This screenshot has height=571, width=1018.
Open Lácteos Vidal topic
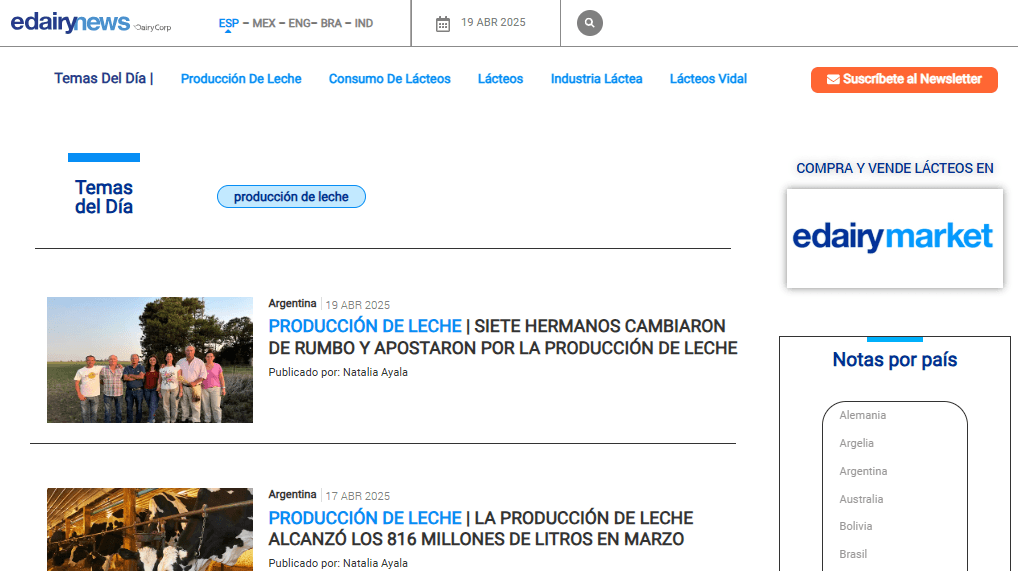(x=708, y=79)
